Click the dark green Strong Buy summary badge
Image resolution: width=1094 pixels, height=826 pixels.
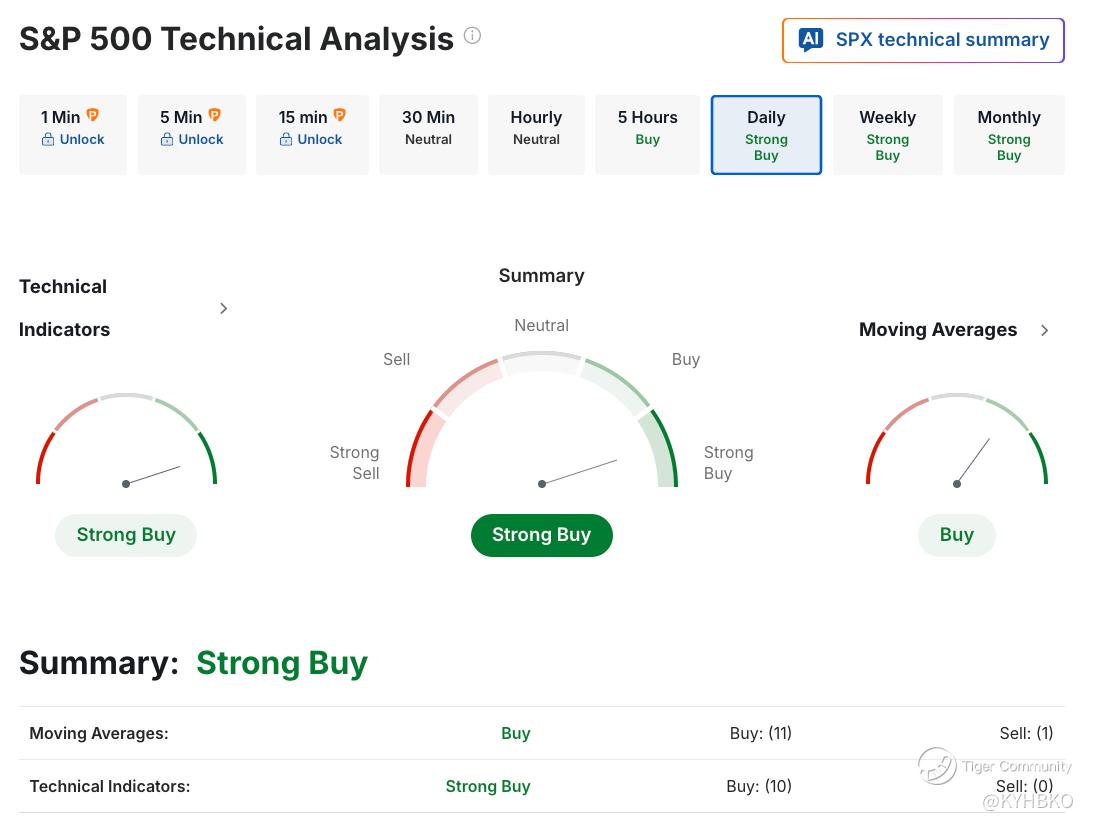[x=541, y=535]
